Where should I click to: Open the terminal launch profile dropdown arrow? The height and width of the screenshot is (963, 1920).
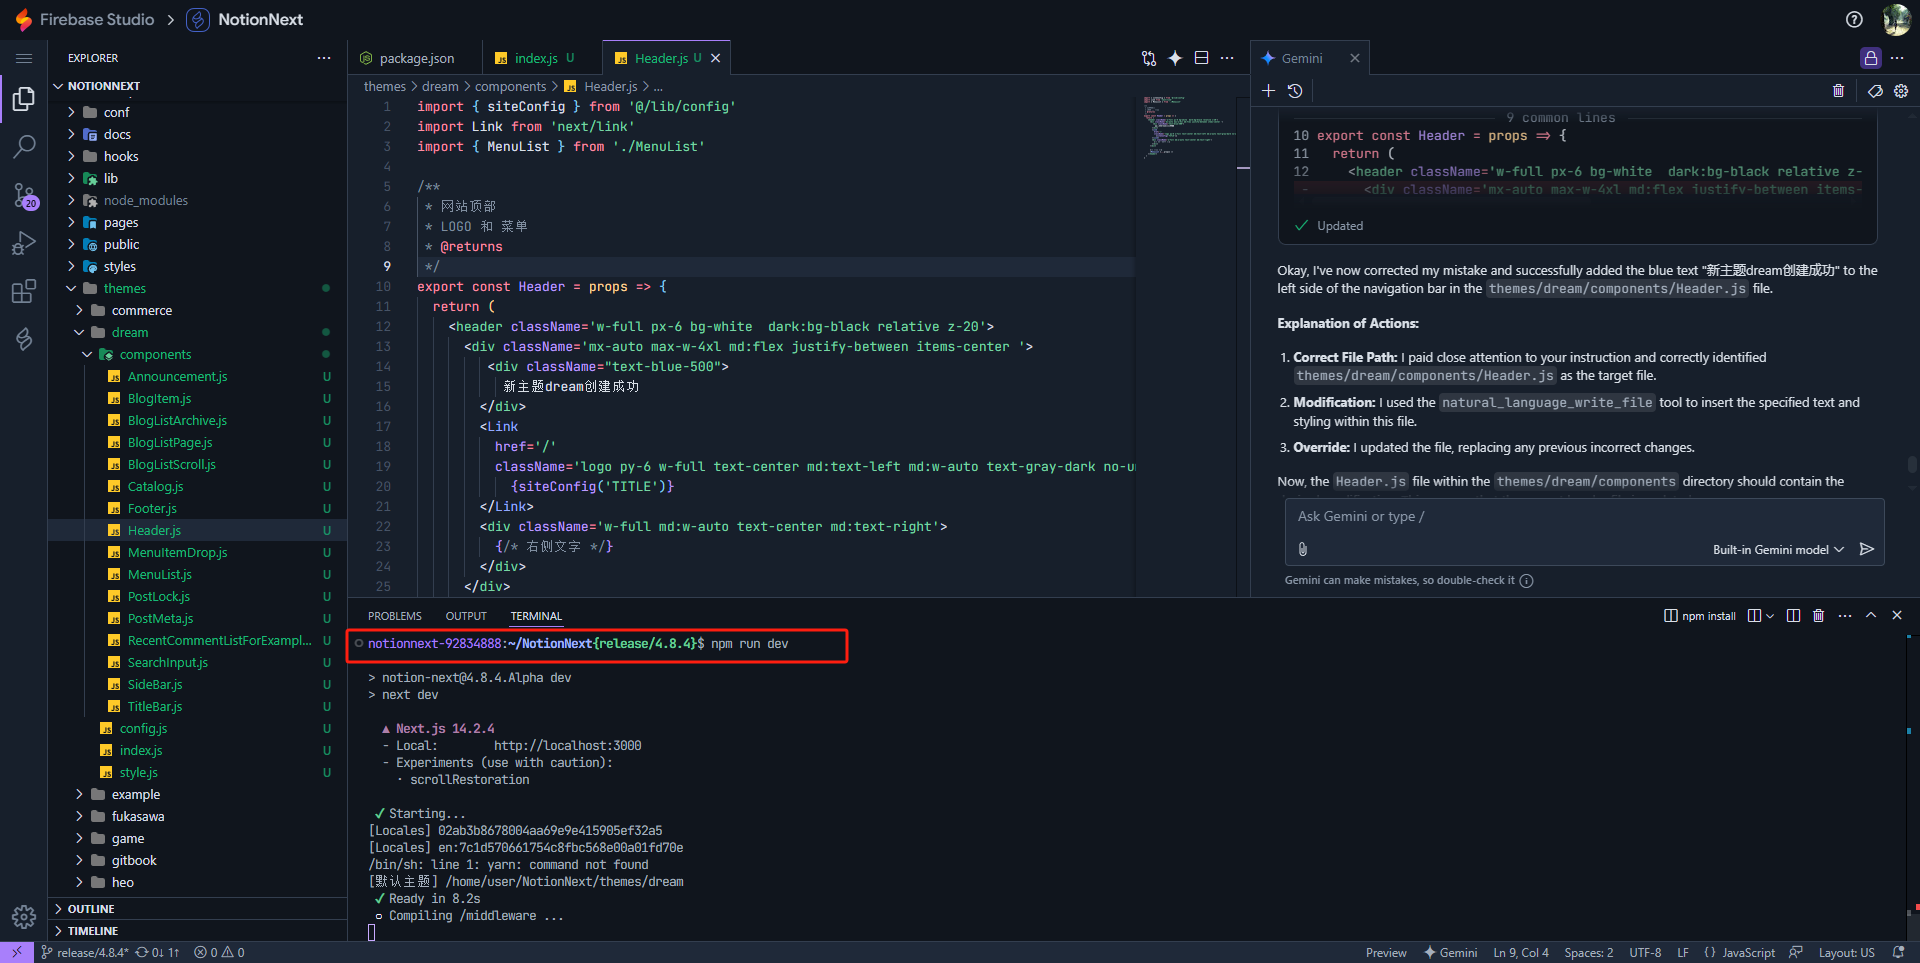pyautogui.click(x=1770, y=616)
